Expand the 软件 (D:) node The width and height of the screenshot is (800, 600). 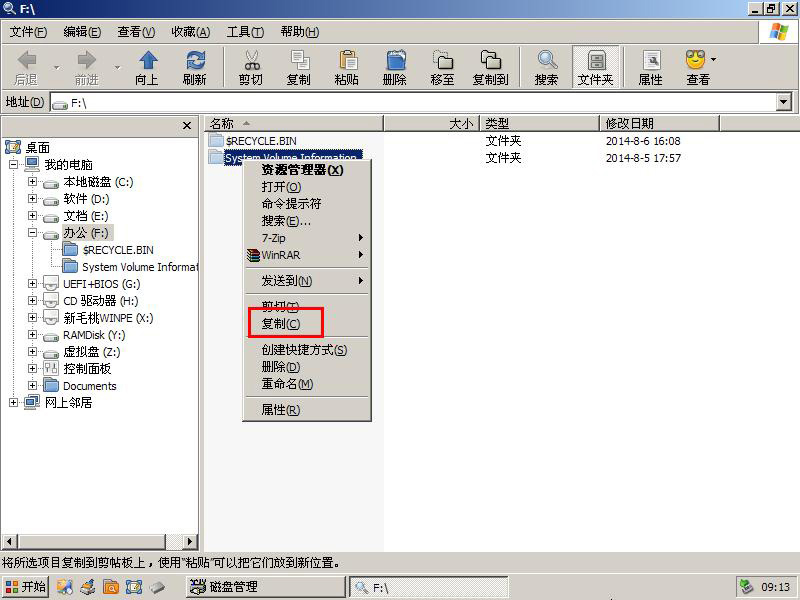point(33,198)
